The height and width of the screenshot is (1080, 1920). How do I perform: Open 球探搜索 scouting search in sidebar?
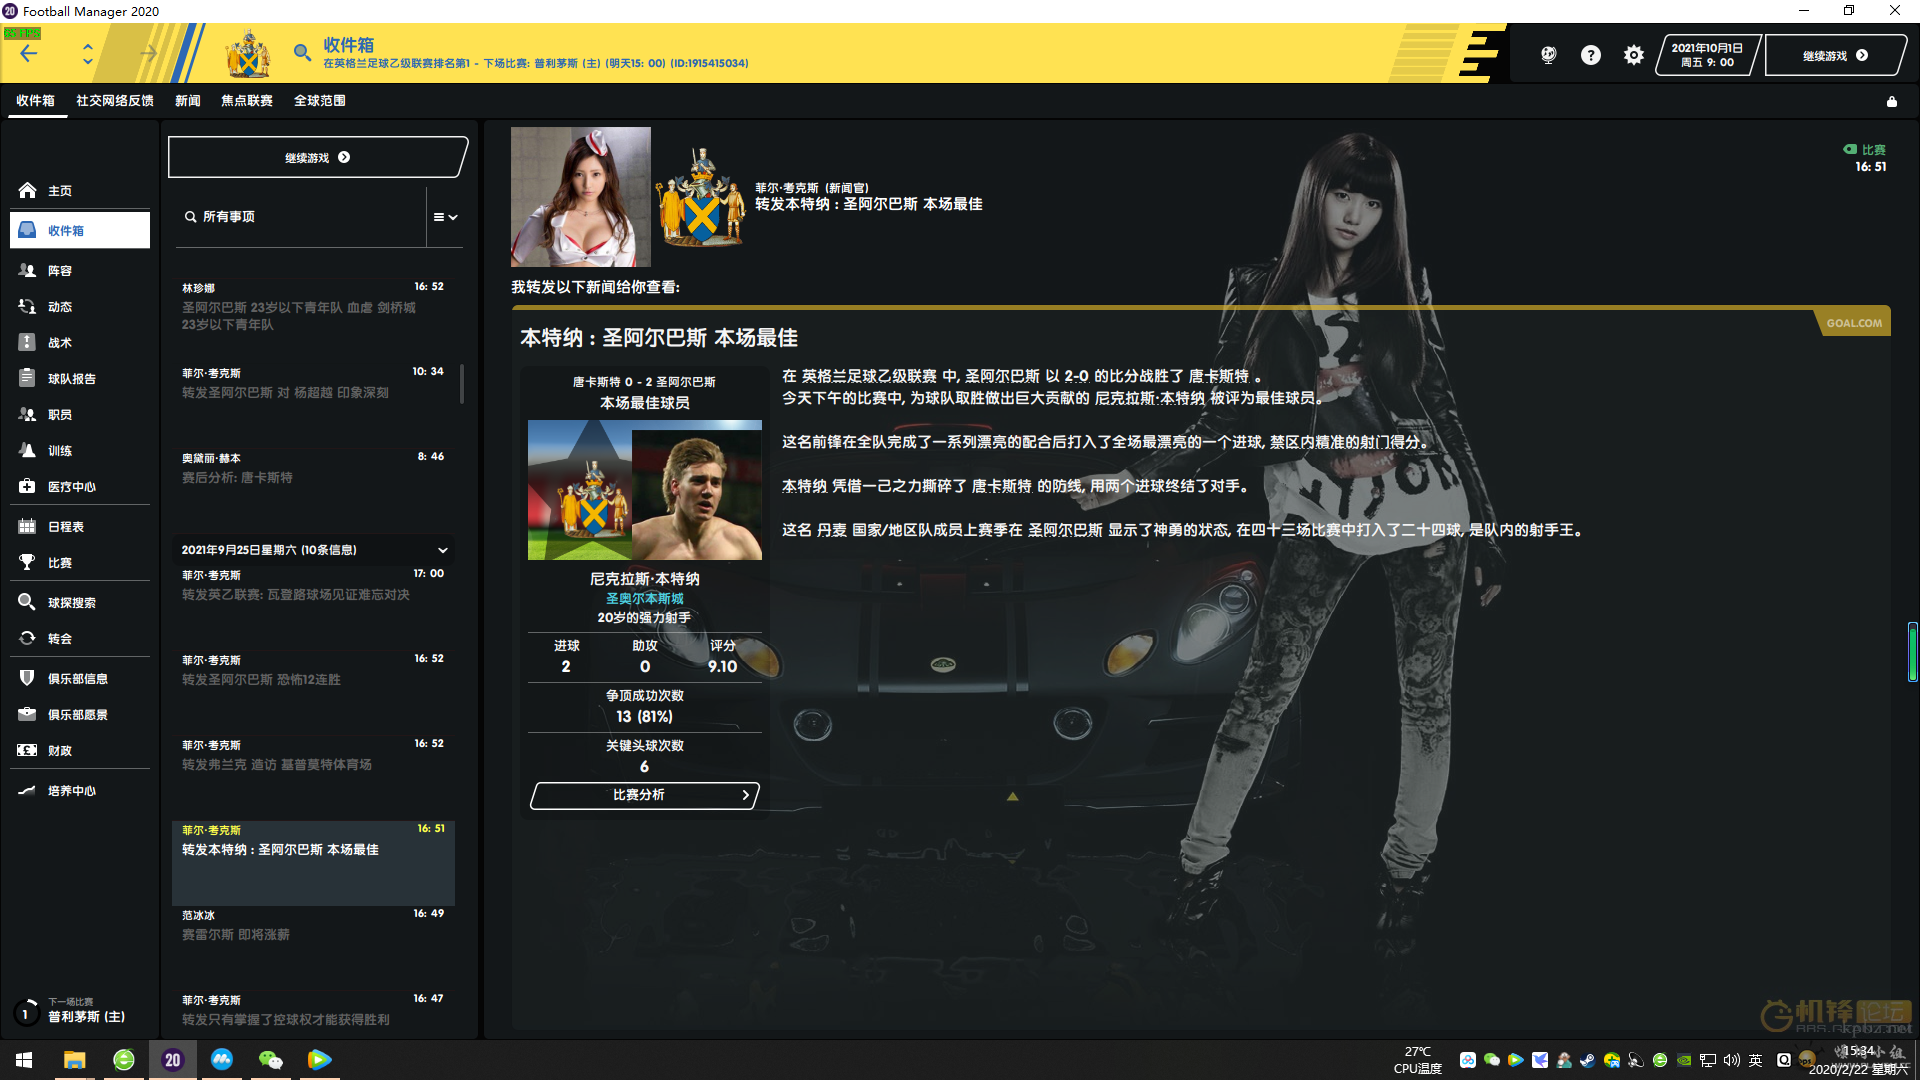click(x=71, y=603)
